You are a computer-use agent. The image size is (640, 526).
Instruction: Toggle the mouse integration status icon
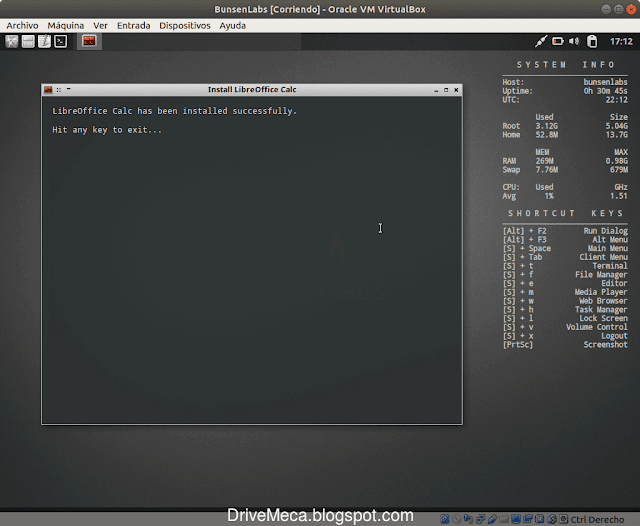click(x=552, y=519)
